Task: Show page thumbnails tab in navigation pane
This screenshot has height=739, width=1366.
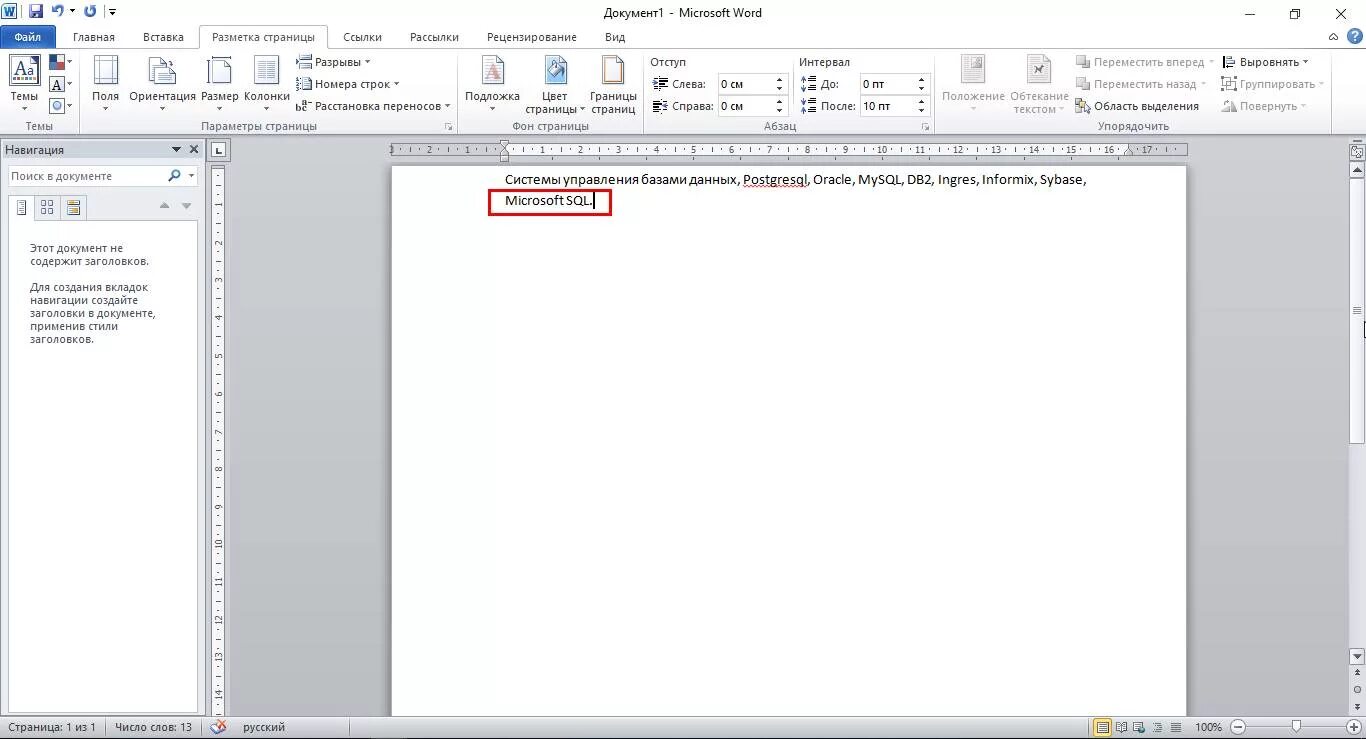Action: 47,207
